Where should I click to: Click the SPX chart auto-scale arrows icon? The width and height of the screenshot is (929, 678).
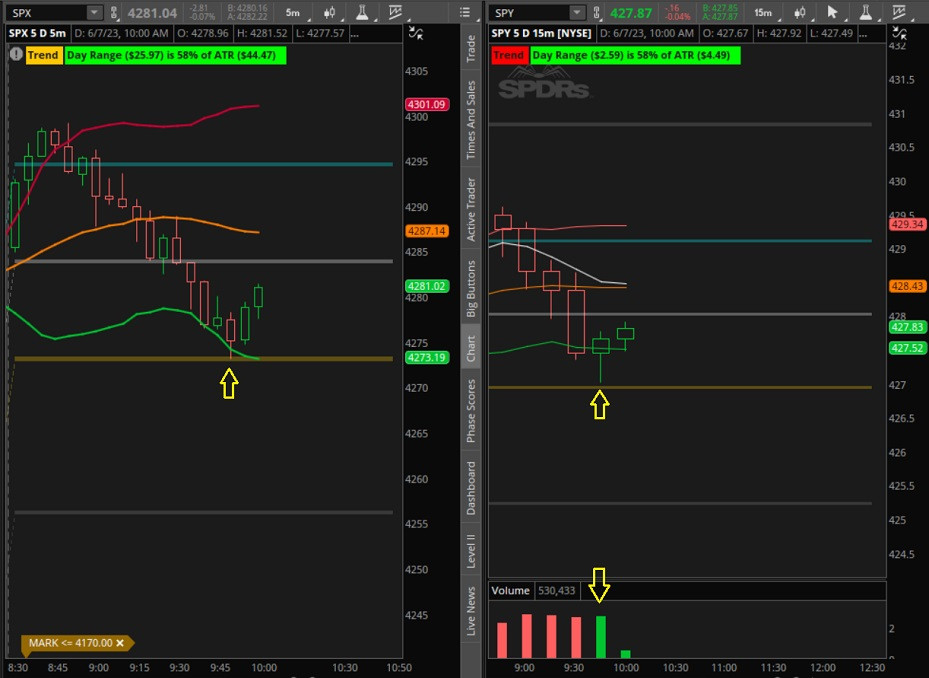tap(417, 34)
